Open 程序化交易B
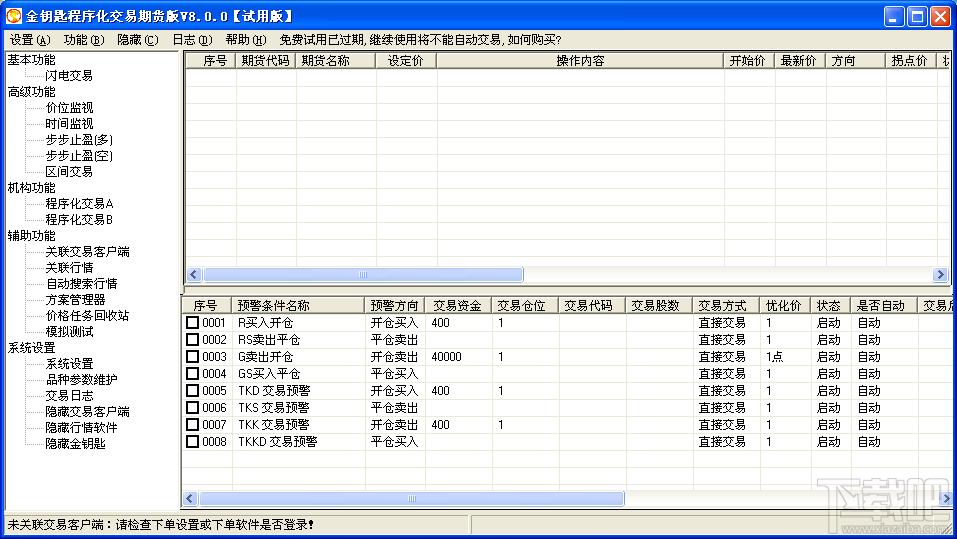 click(79, 219)
